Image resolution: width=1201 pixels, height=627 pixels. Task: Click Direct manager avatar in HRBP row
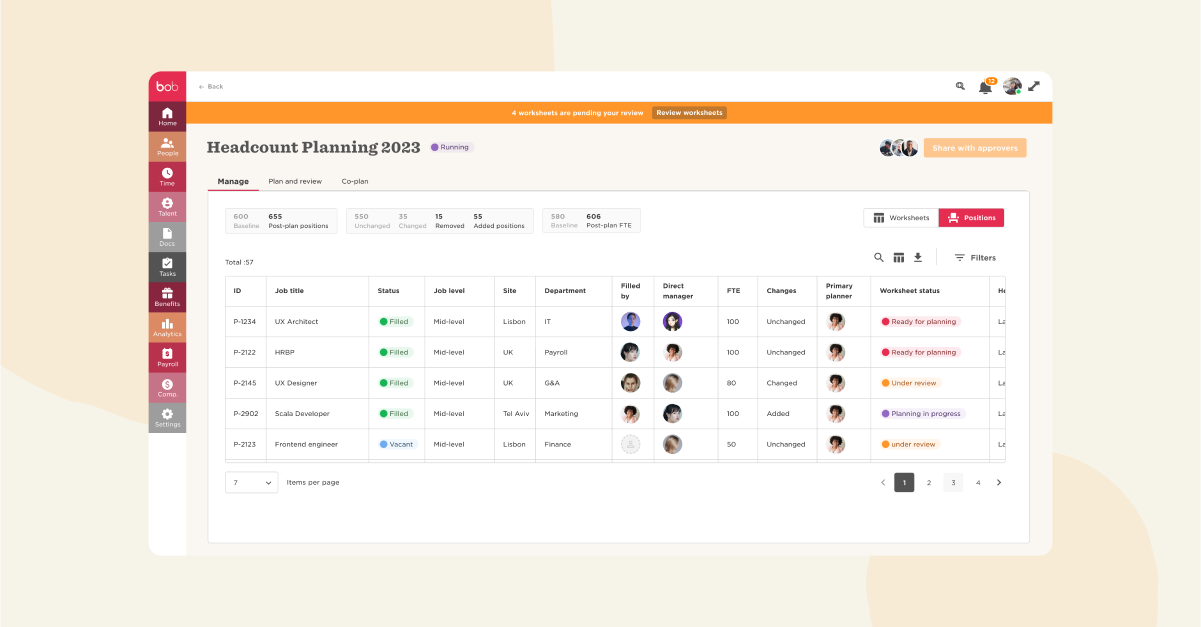(x=672, y=352)
